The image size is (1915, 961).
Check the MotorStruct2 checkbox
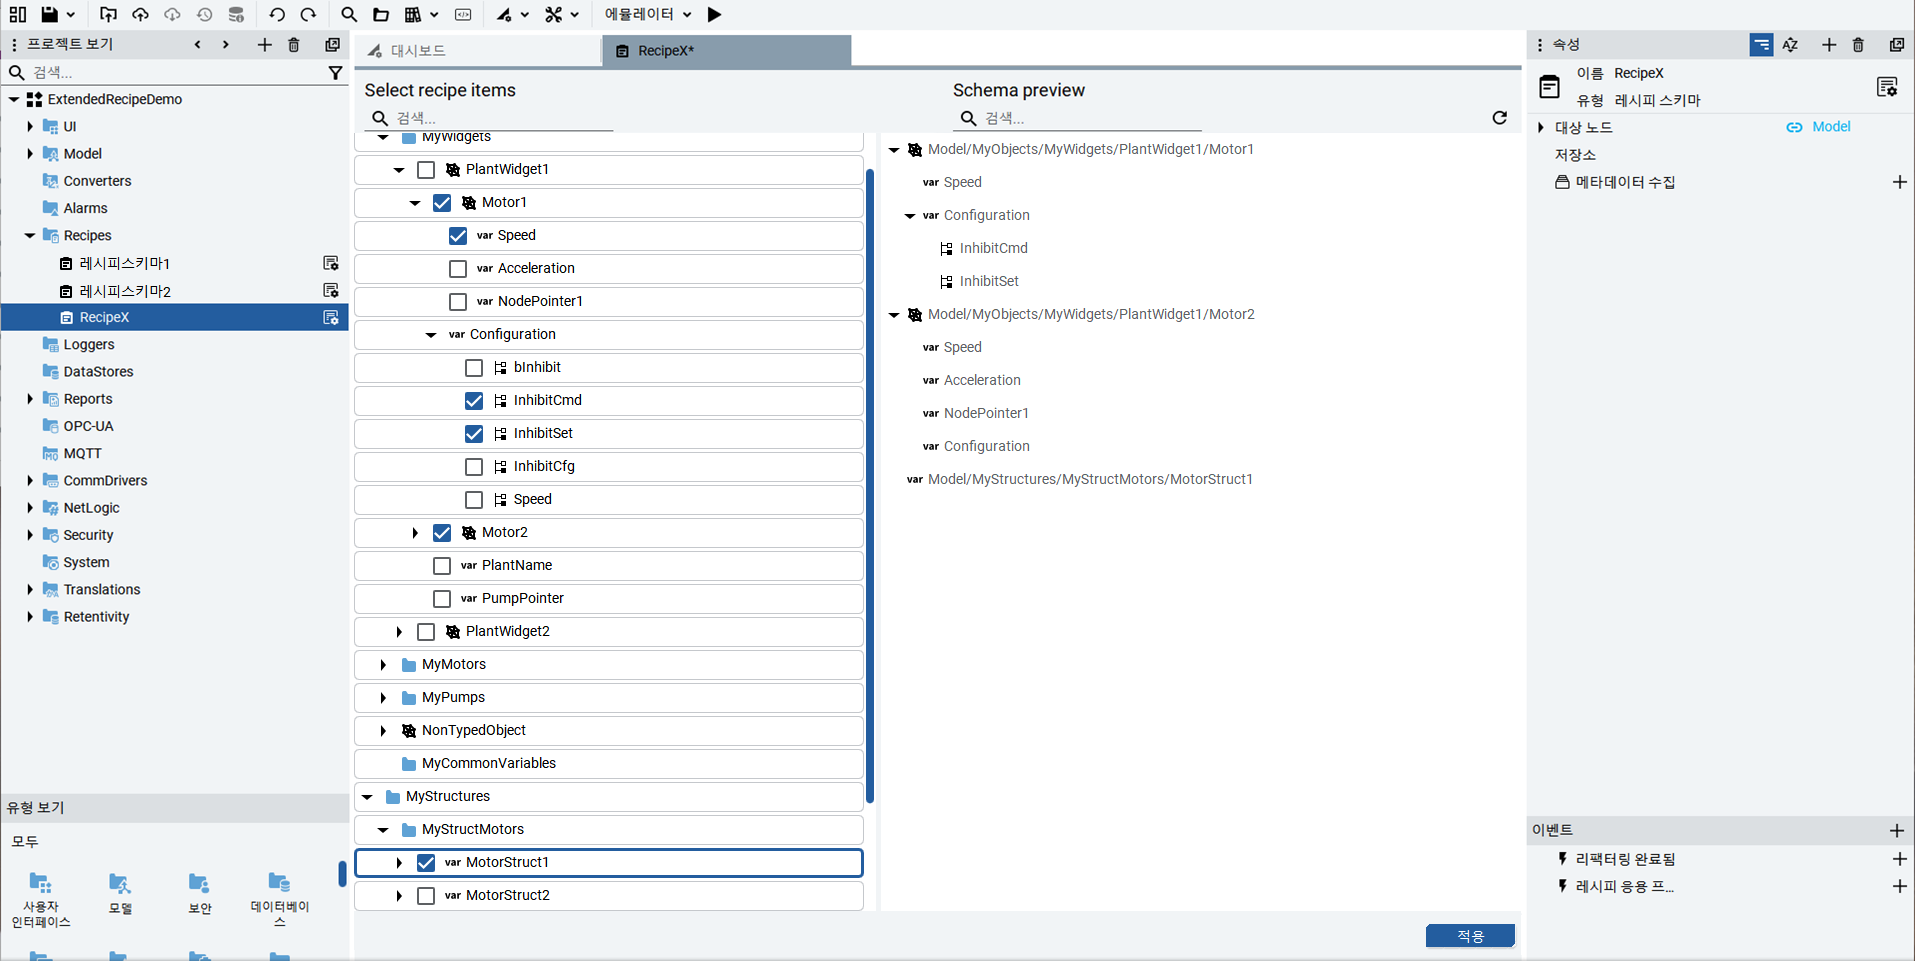coord(426,895)
